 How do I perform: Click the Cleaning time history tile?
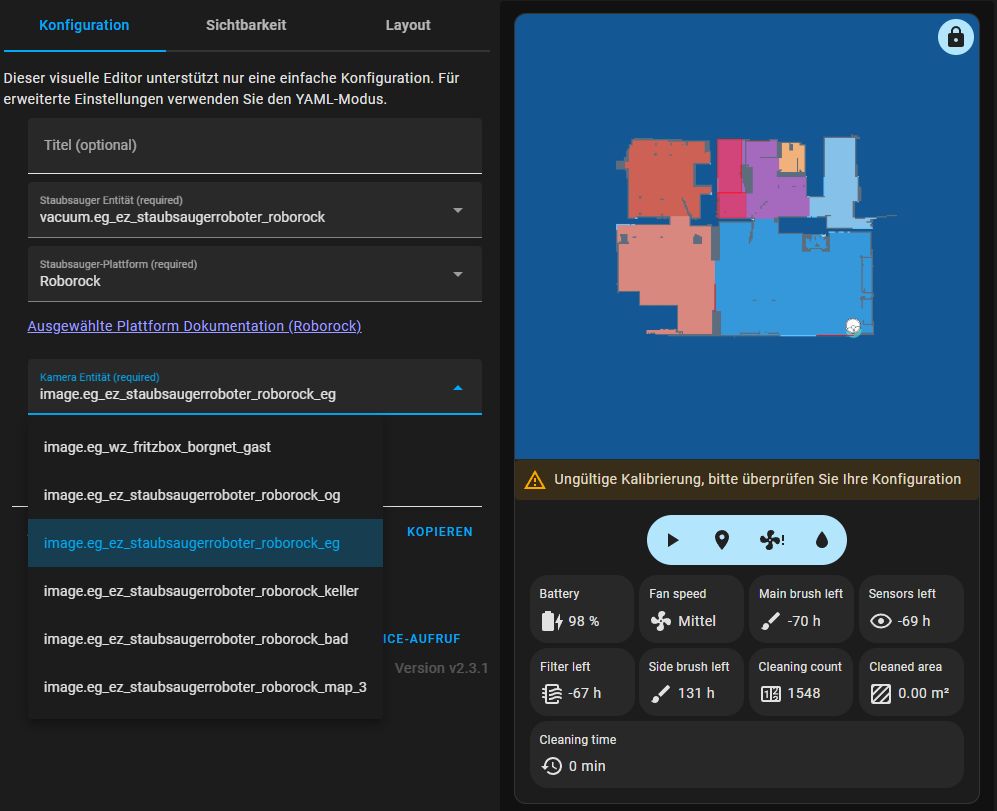pyautogui.click(x=746, y=754)
